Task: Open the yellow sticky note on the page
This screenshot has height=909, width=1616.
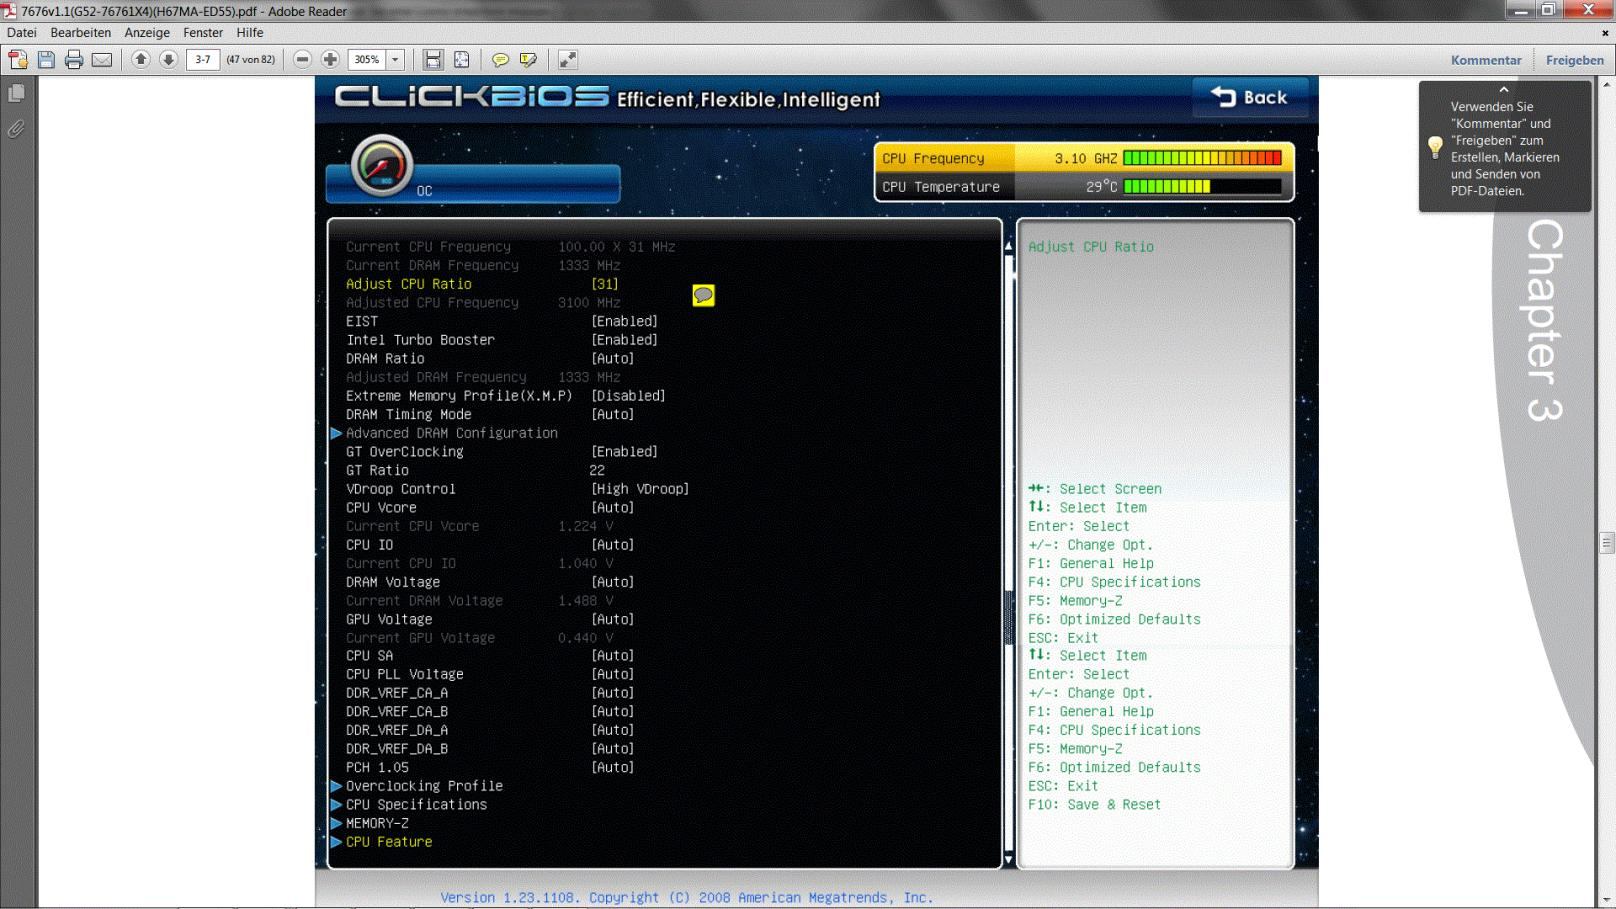Action: click(703, 295)
